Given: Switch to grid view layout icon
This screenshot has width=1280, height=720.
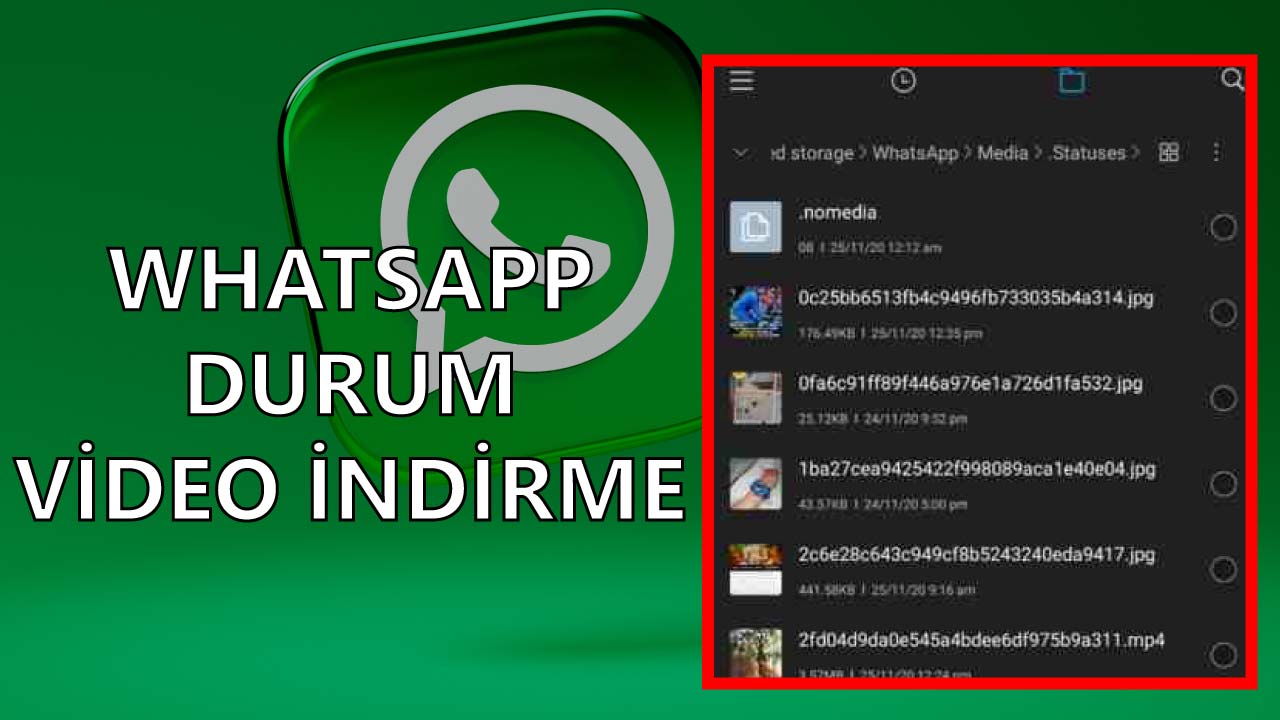Looking at the screenshot, I should click(1168, 152).
